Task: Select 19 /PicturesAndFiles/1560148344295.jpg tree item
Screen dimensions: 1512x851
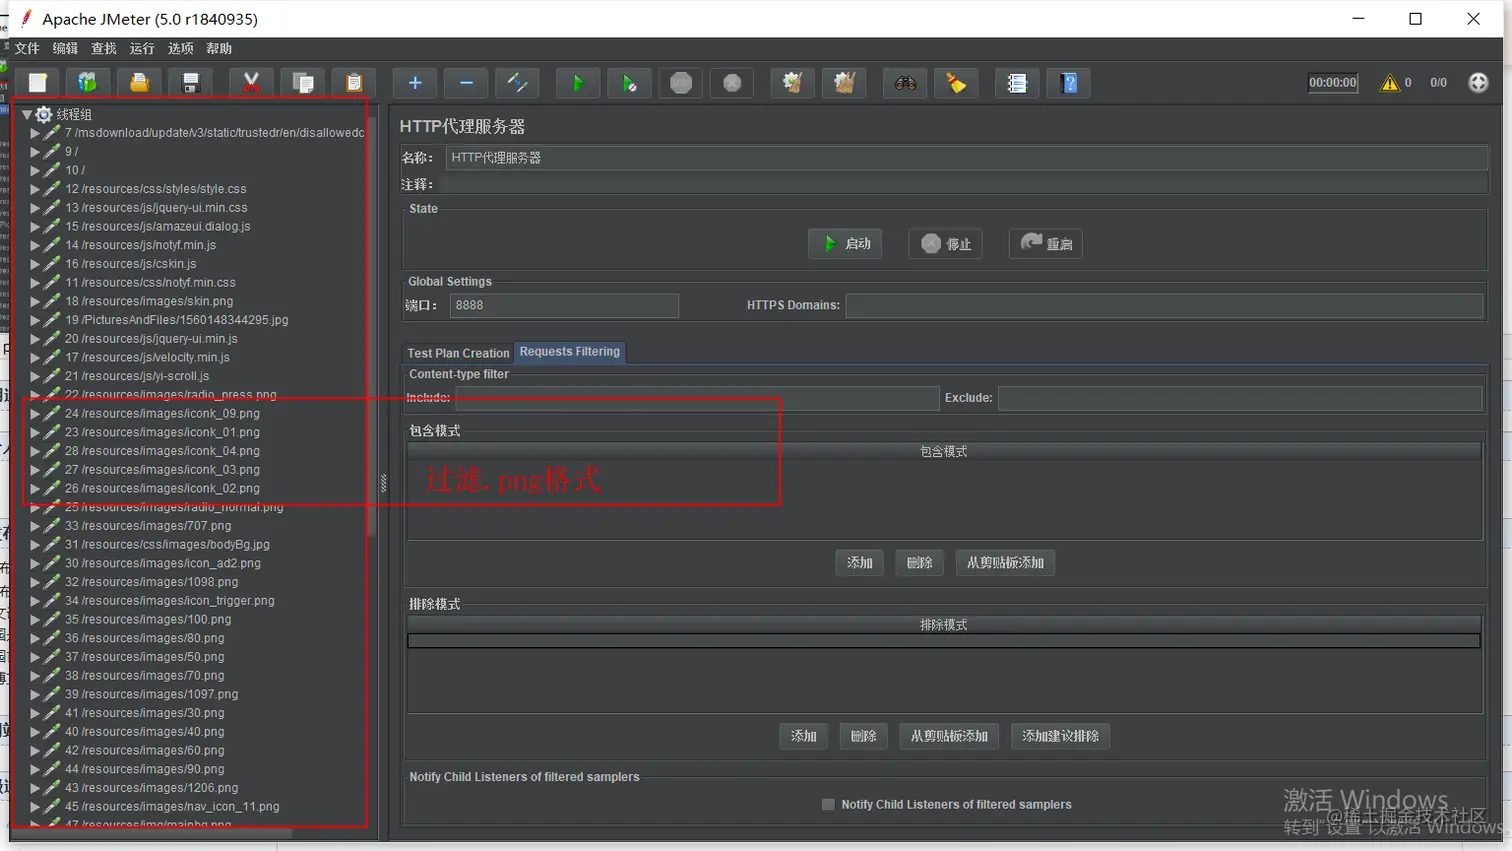Action: pyautogui.click(x=176, y=320)
